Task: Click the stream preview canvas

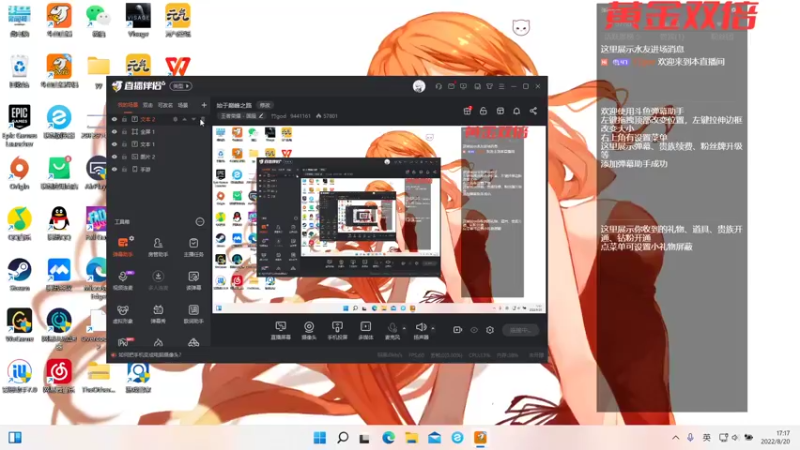Action: (x=379, y=219)
